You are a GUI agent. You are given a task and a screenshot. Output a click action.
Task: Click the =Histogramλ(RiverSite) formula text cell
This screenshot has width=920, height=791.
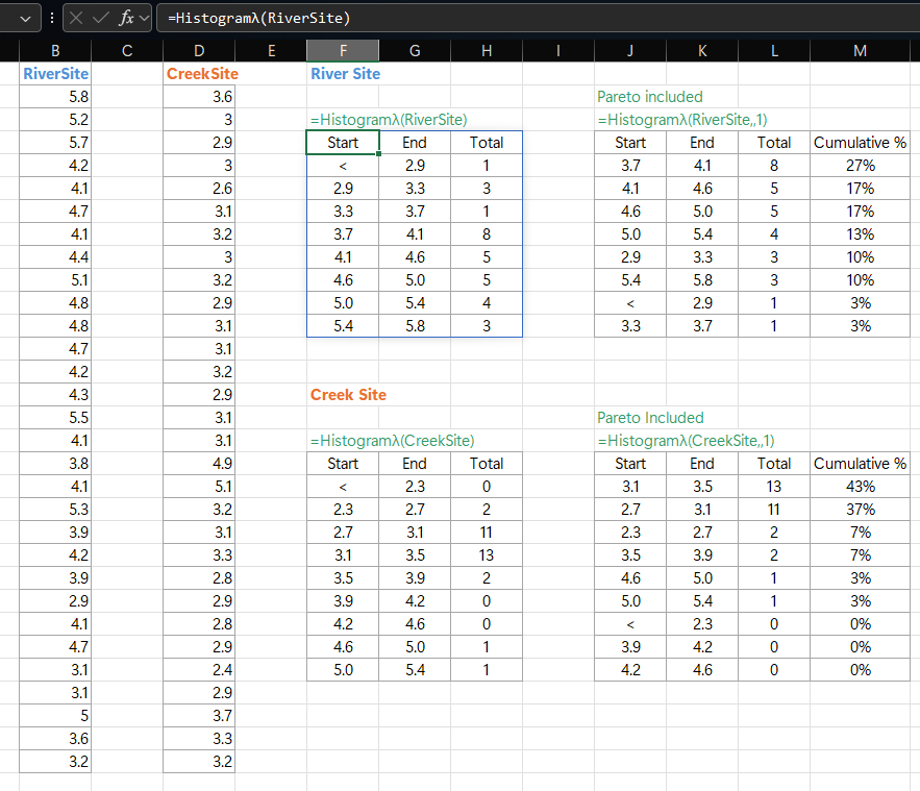tap(388, 120)
